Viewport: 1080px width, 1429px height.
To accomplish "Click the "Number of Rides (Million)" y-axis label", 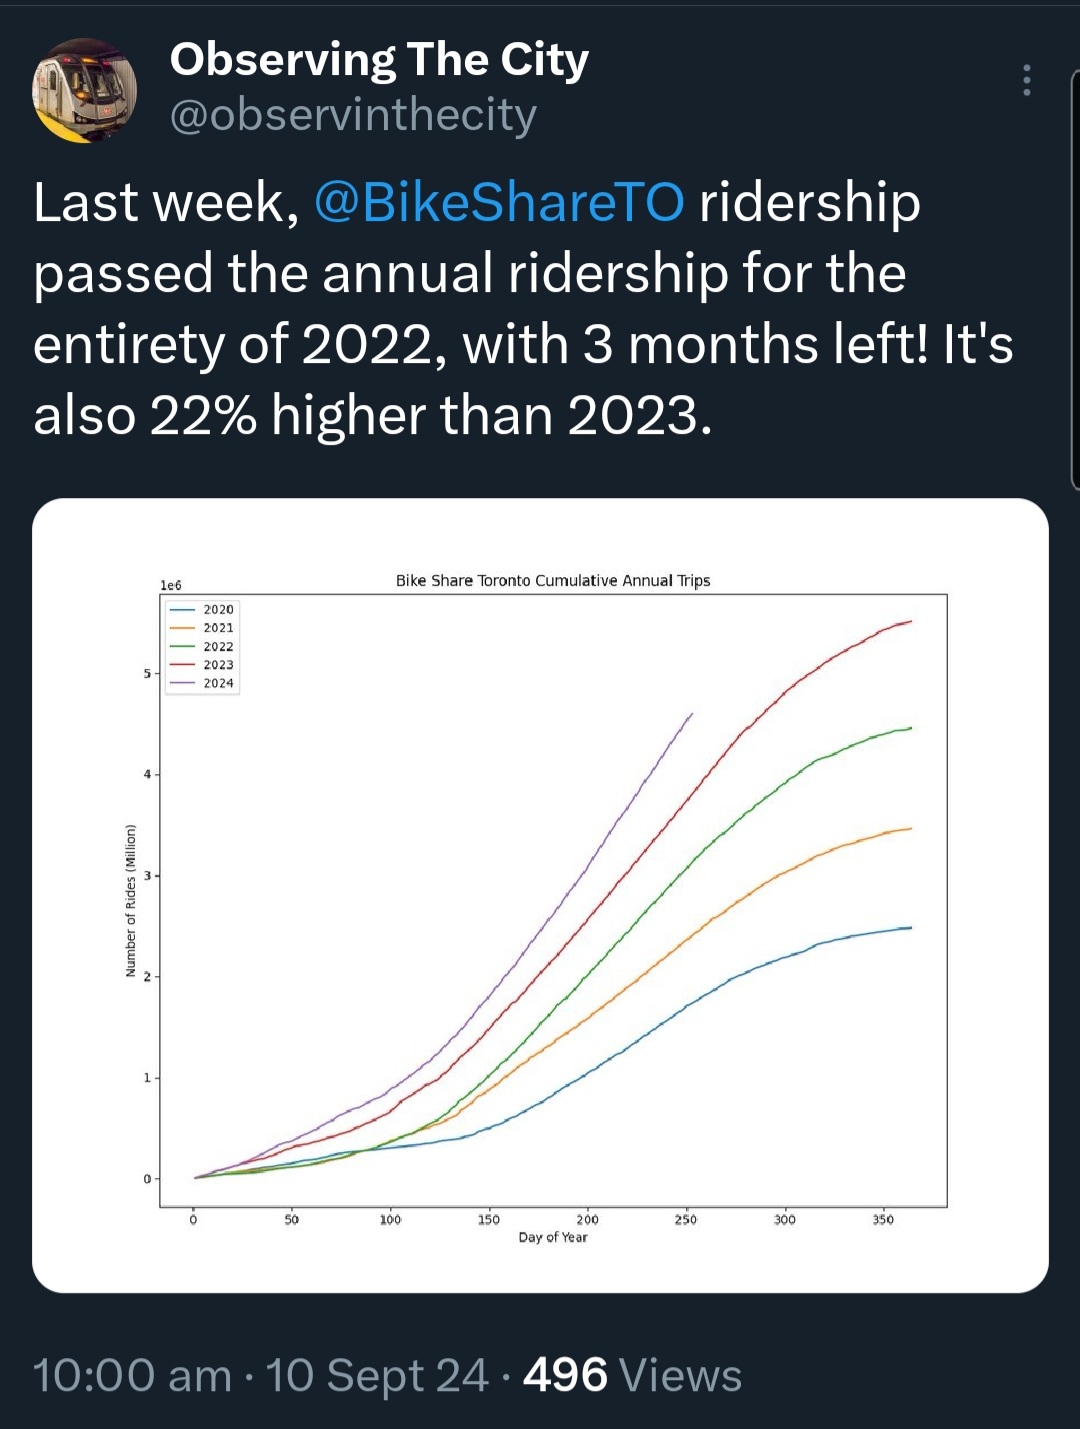I will (131, 900).
